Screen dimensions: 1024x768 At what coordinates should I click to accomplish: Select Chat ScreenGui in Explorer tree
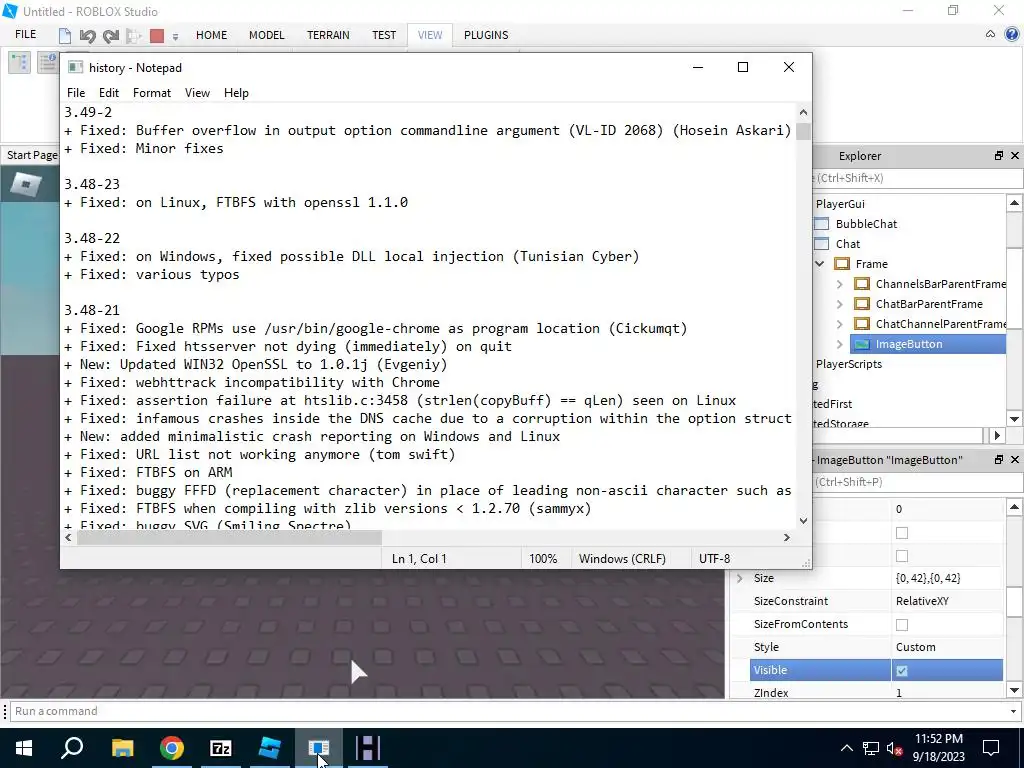pyautogui.click(x=848, y=244)
